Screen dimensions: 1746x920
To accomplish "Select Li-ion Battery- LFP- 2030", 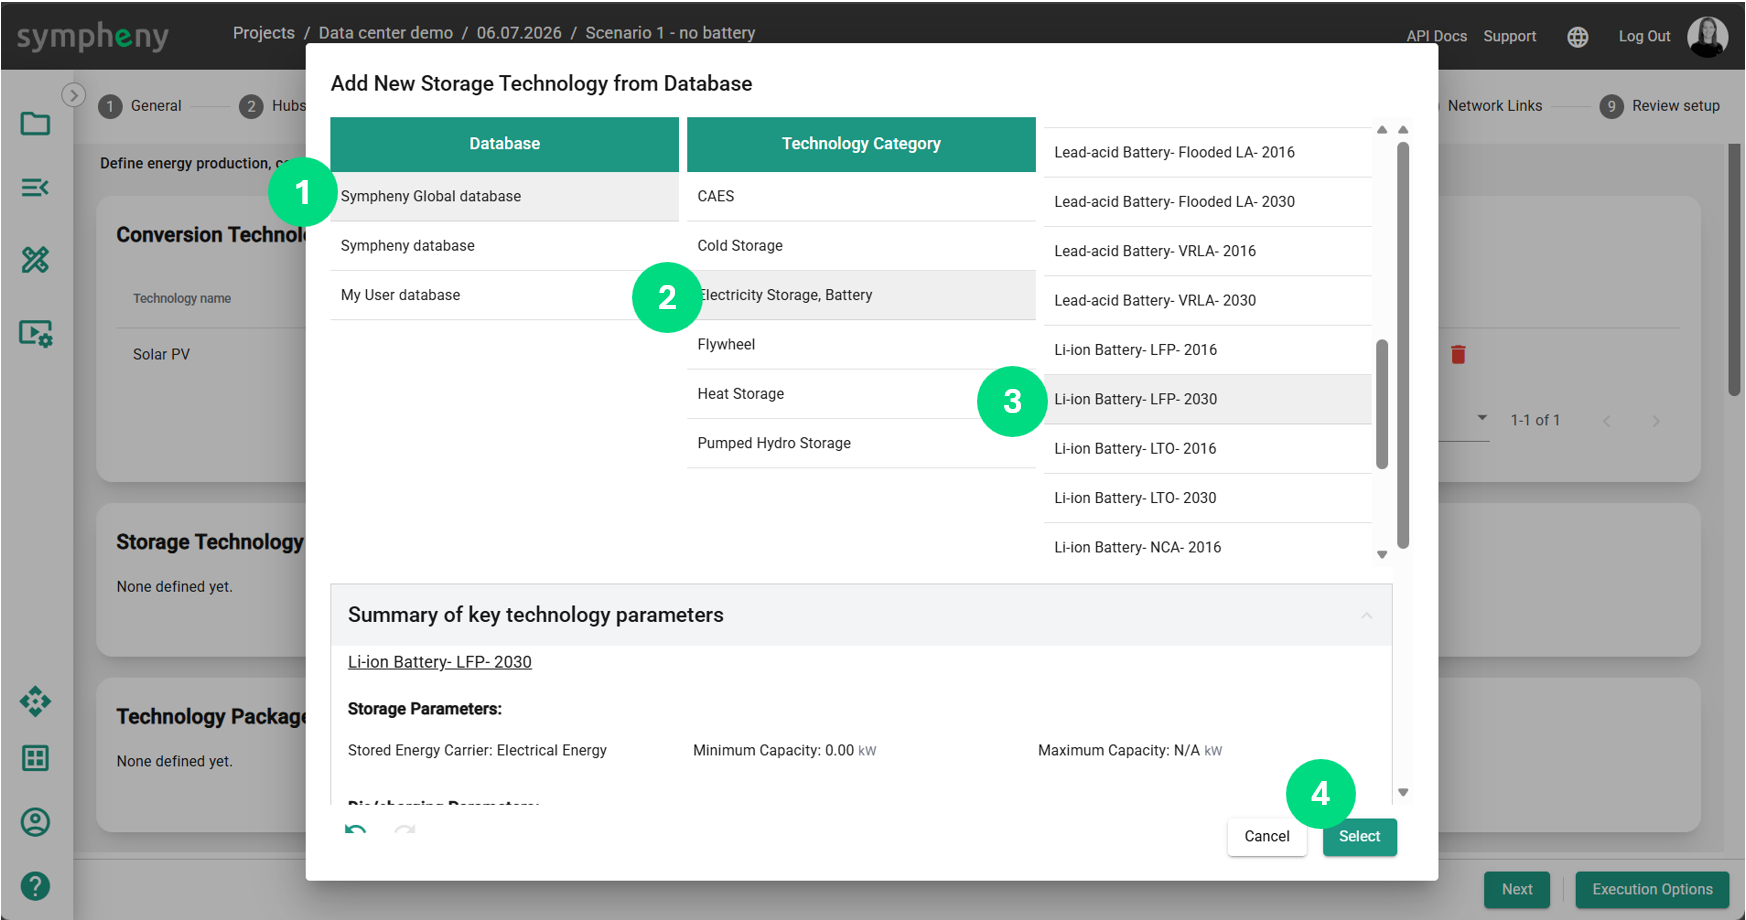I will (1207, 399).
